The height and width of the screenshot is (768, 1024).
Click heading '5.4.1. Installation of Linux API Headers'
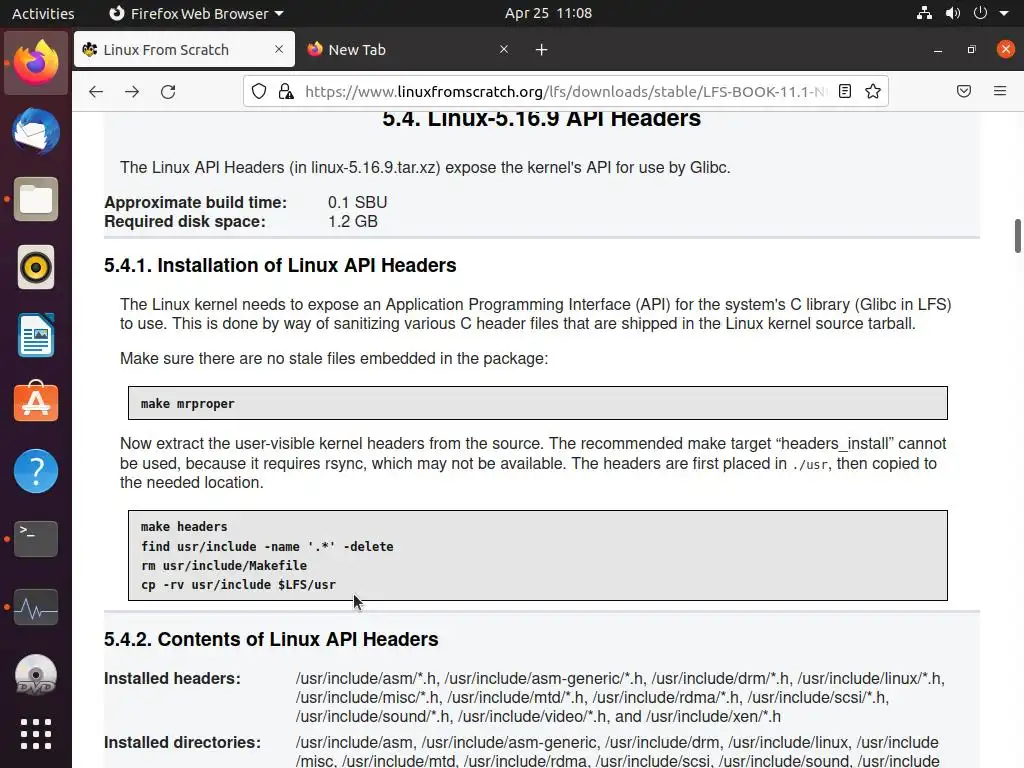[280, 265]
